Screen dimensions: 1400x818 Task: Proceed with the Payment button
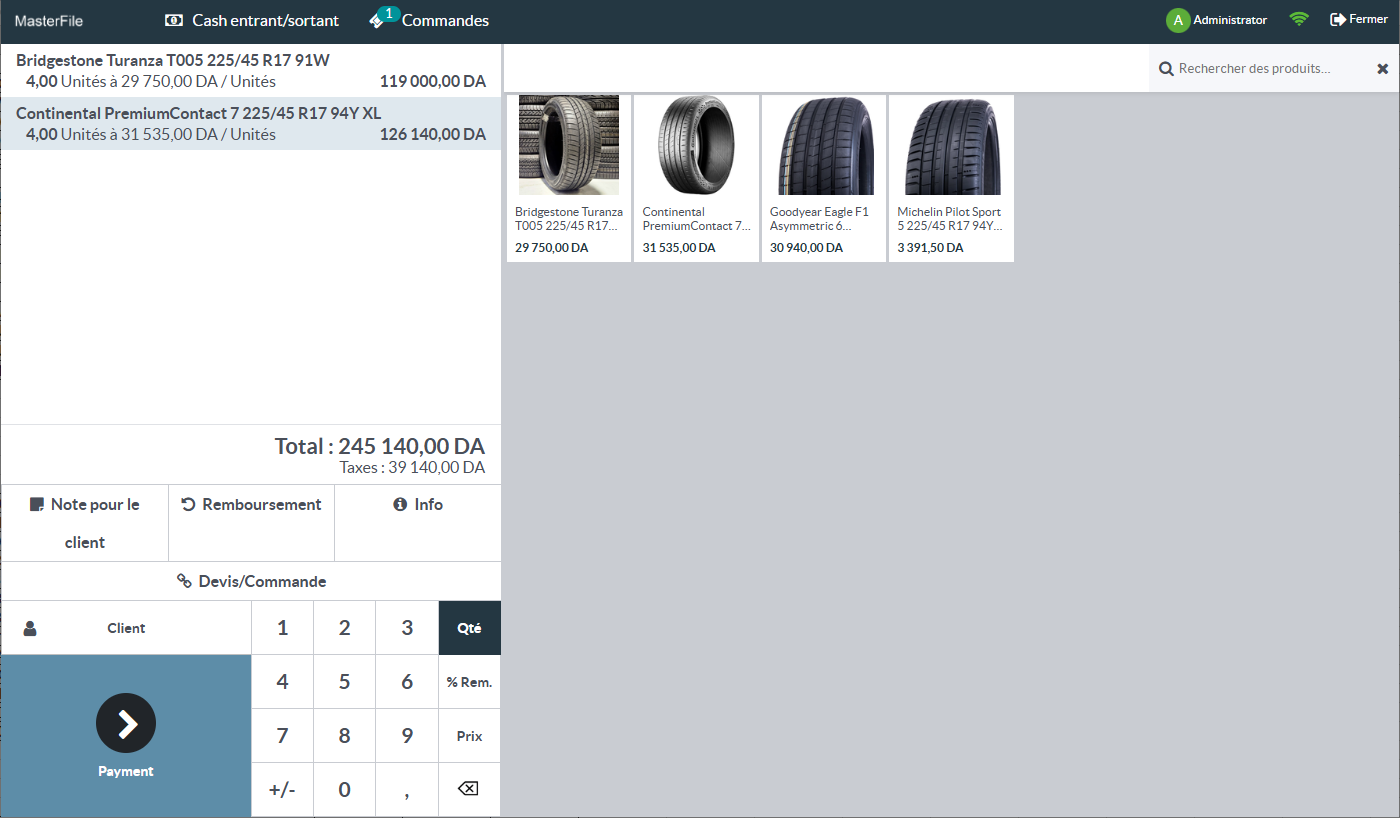tap(126, 736)
